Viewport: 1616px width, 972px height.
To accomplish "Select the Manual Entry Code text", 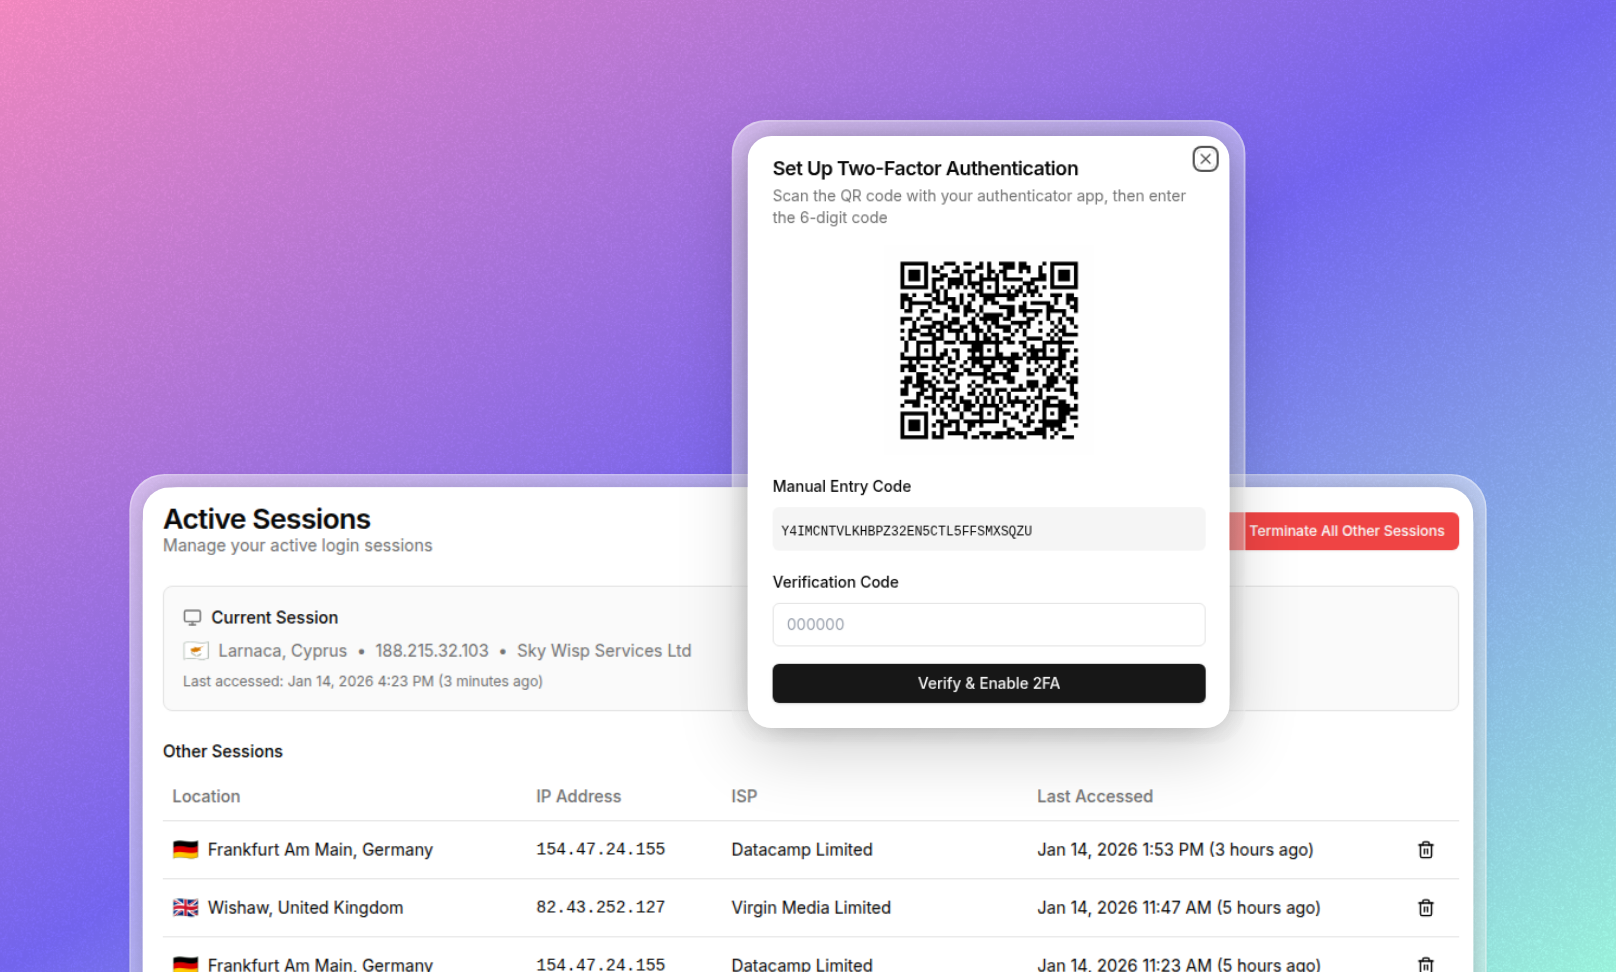I will coord(905,530).
